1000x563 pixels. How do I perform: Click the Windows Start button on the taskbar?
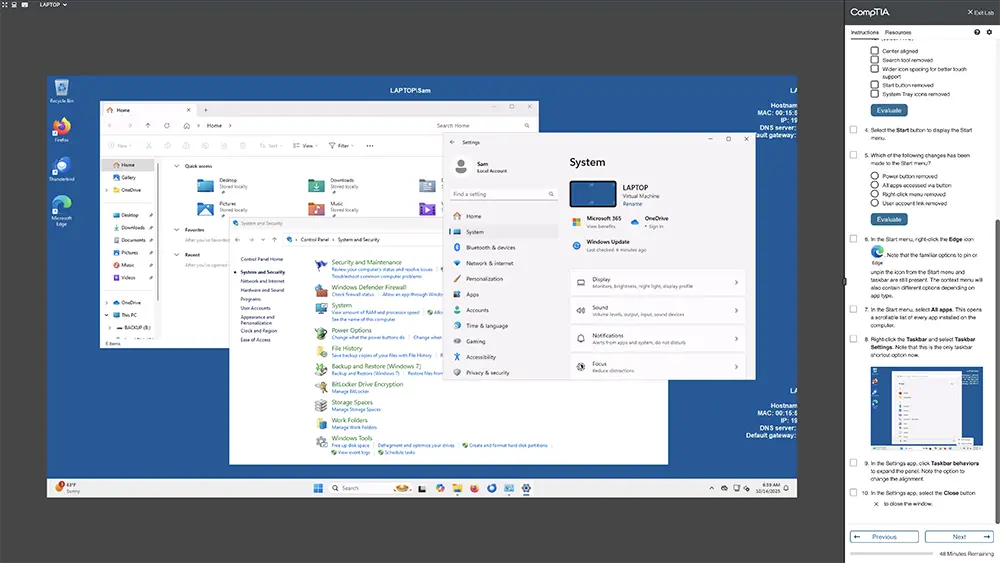tap(318, 488)
